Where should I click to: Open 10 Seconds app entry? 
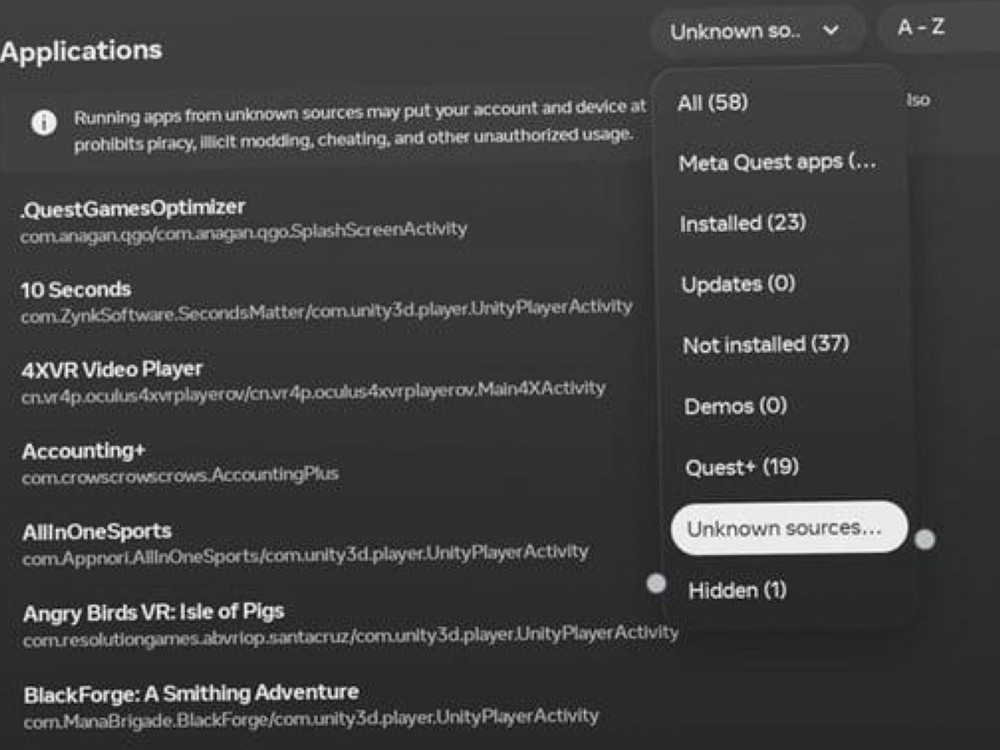click(x=76, y=289)
